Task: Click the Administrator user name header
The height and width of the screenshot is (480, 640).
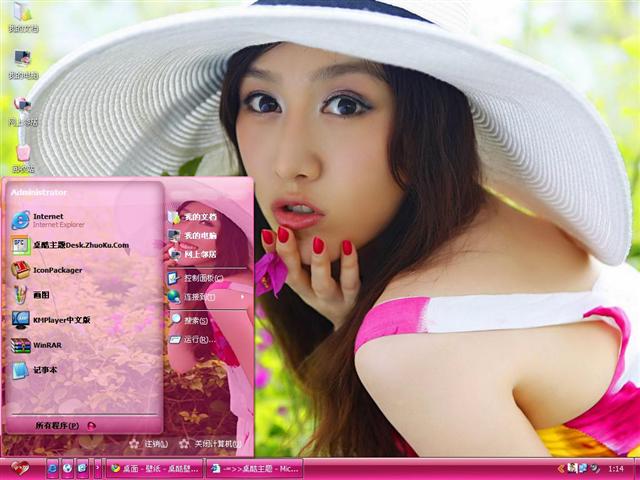Action: pos(39,192)
